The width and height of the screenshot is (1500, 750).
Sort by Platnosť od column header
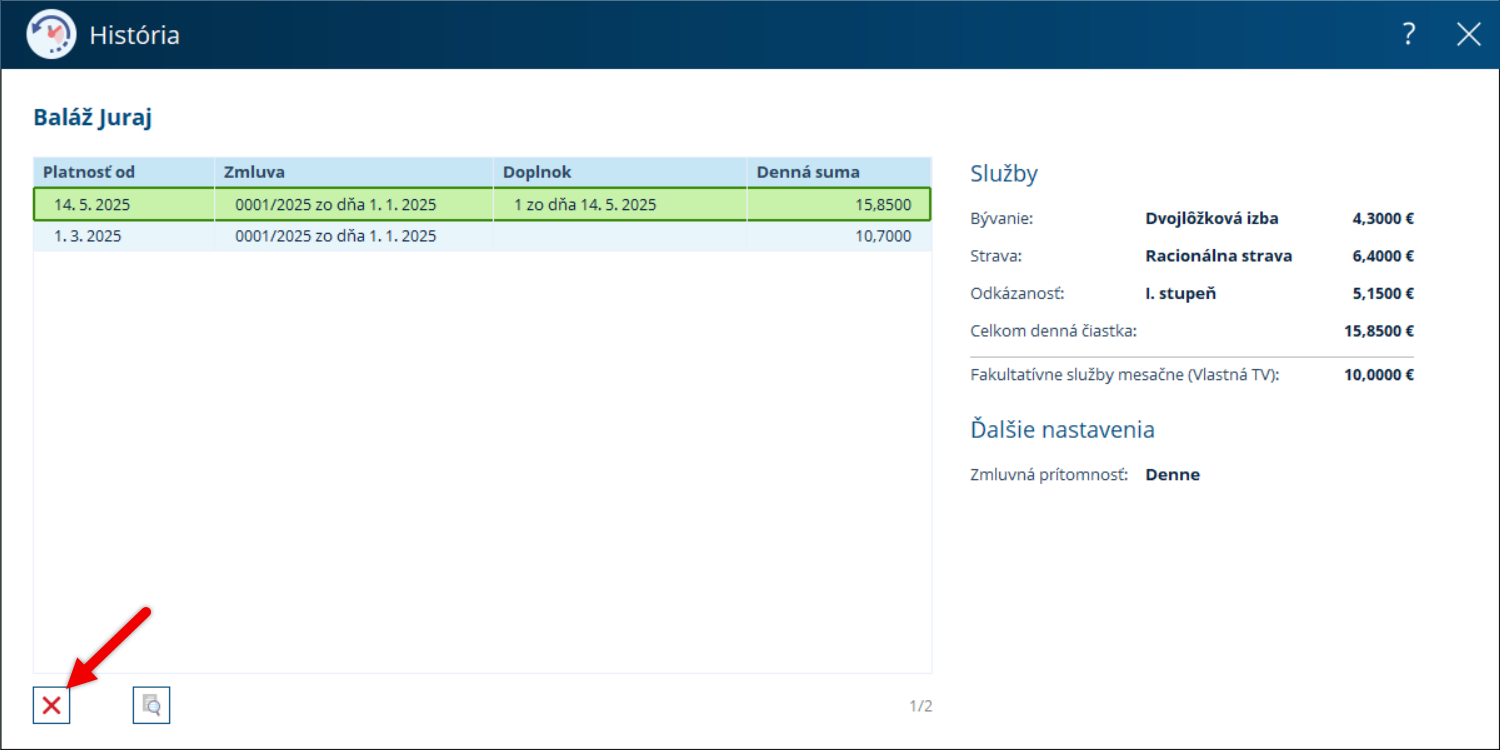124,172
